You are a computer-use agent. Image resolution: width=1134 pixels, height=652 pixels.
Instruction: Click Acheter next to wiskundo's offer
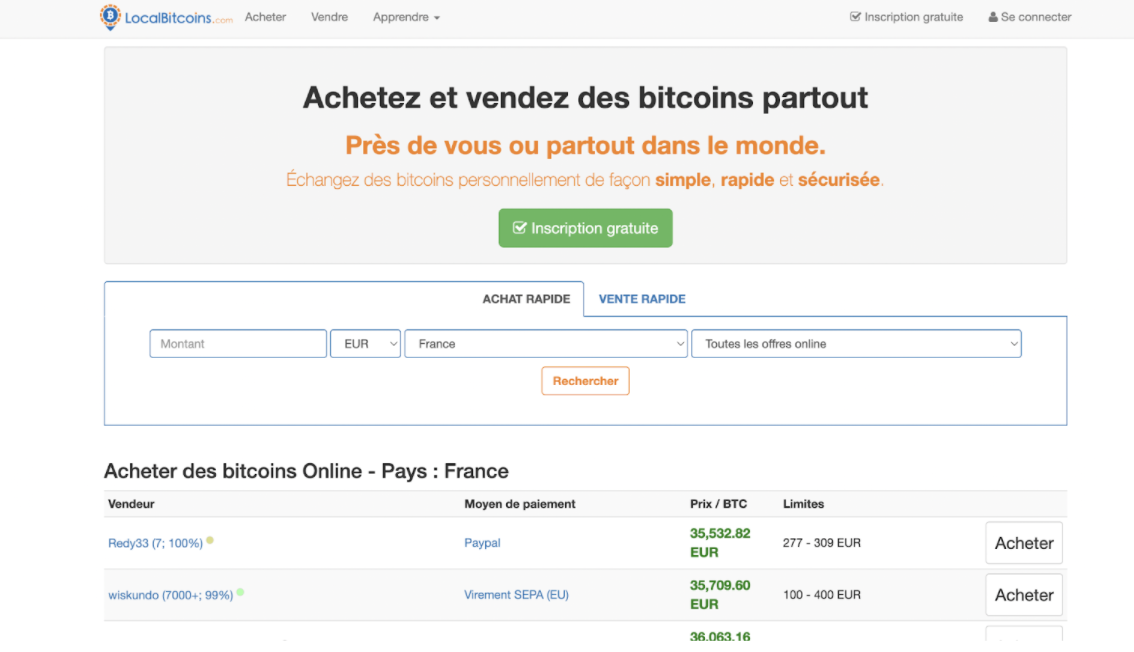click(x=1023, y=594)
